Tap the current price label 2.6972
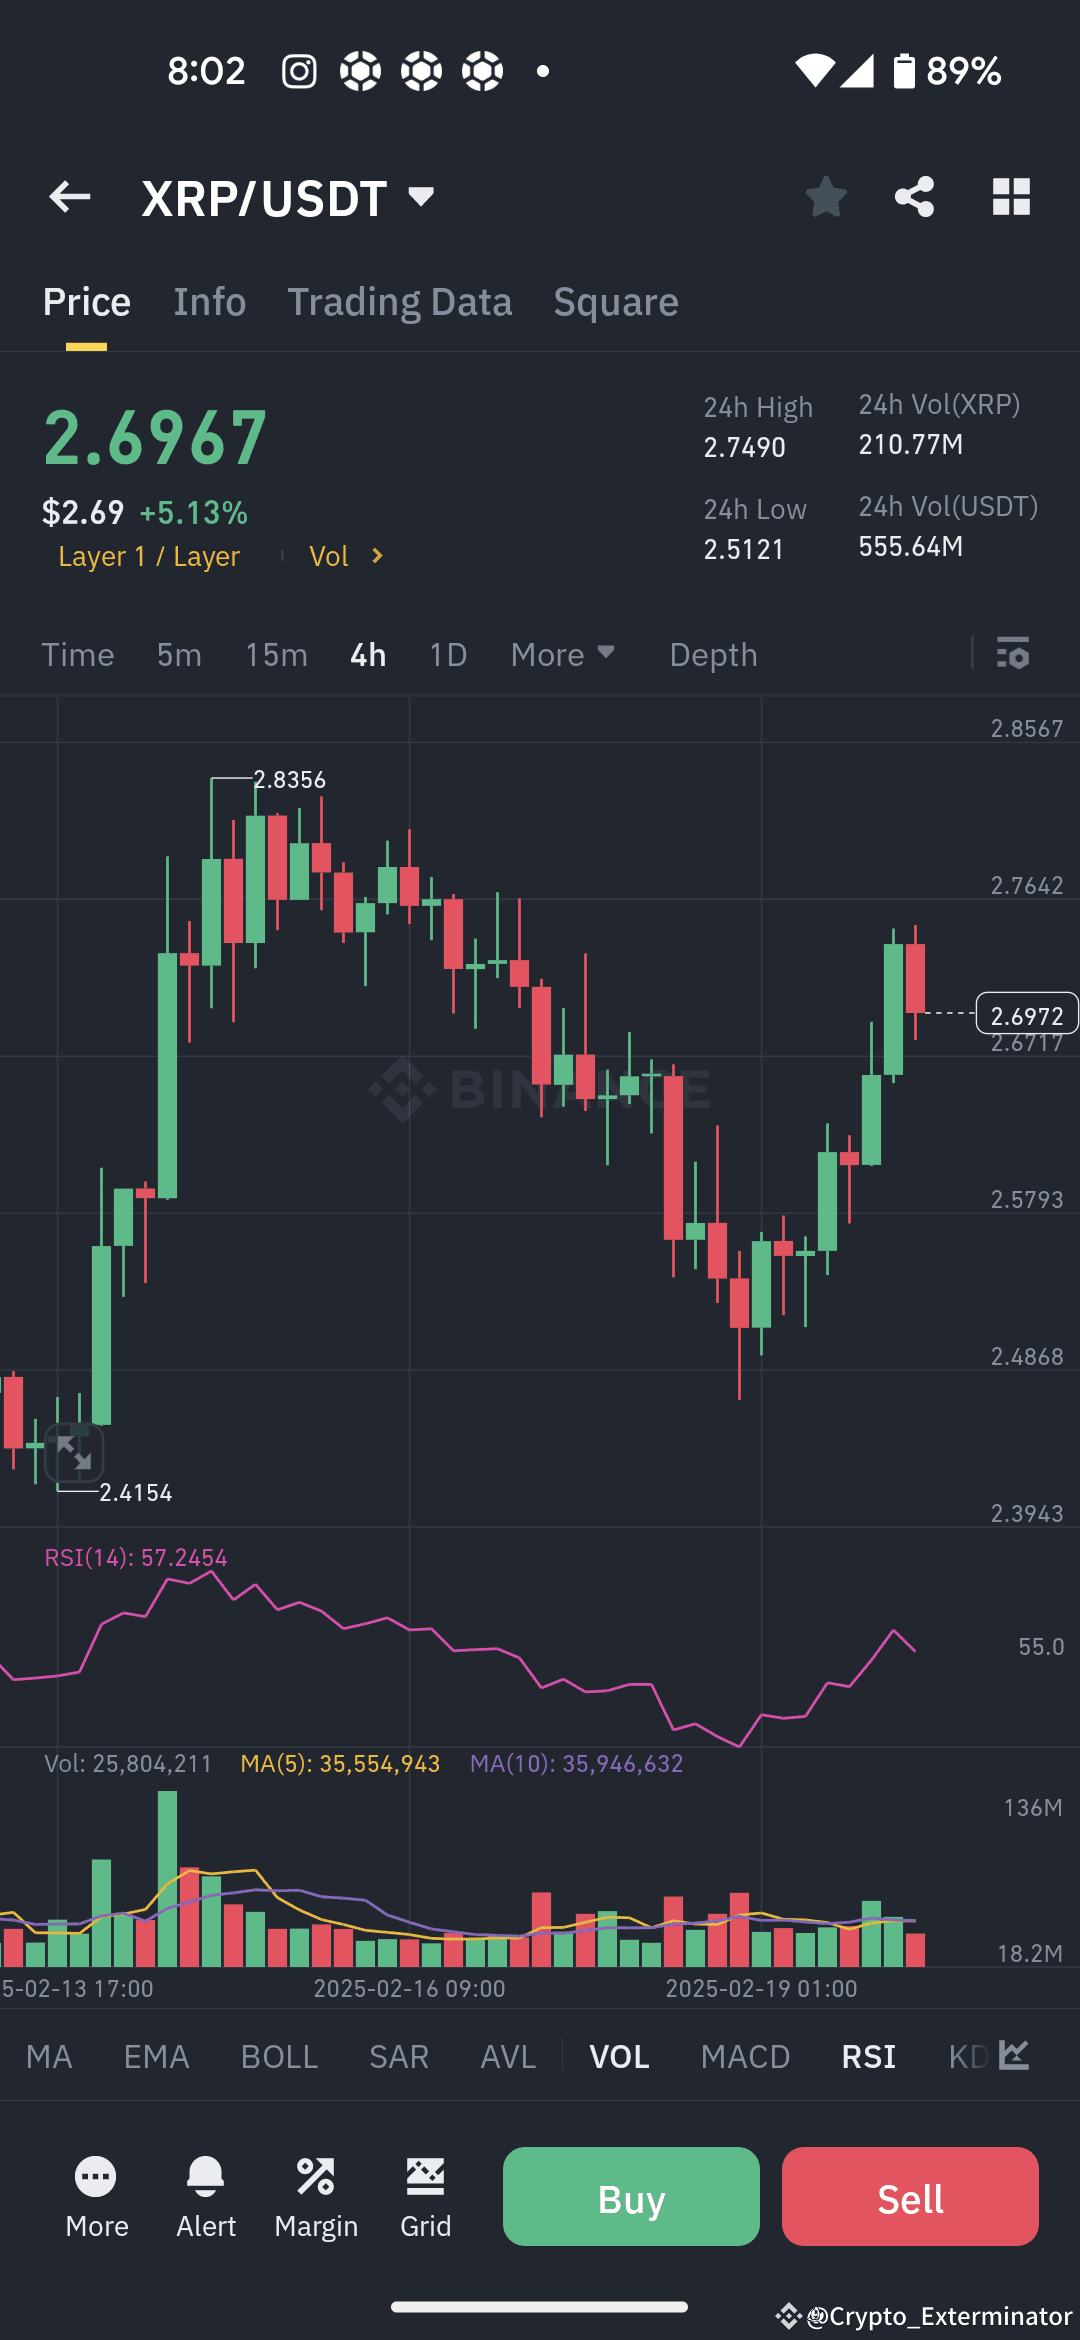Image resolution: width=1080 pixels, height=2340 pixels. 1027,1013
